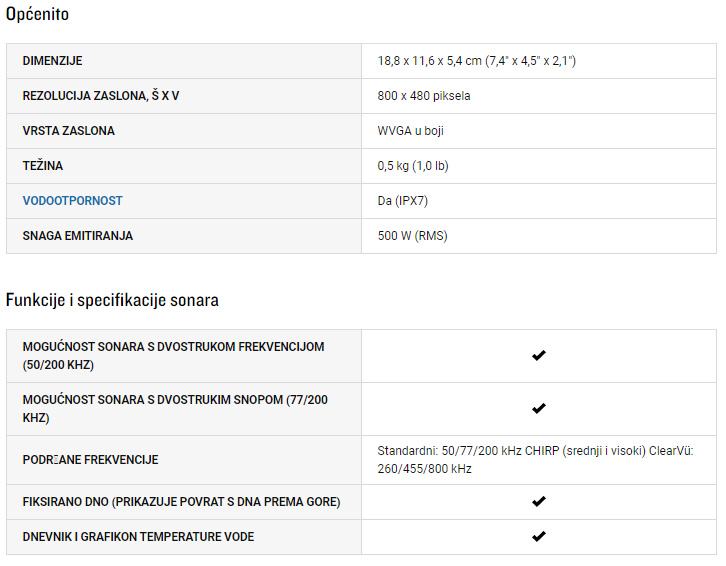Image resolution: width=726 pixels, height=566 pixels.
Task: Select the Rezolucija zaslona row label
Action: tap(101, 96)
